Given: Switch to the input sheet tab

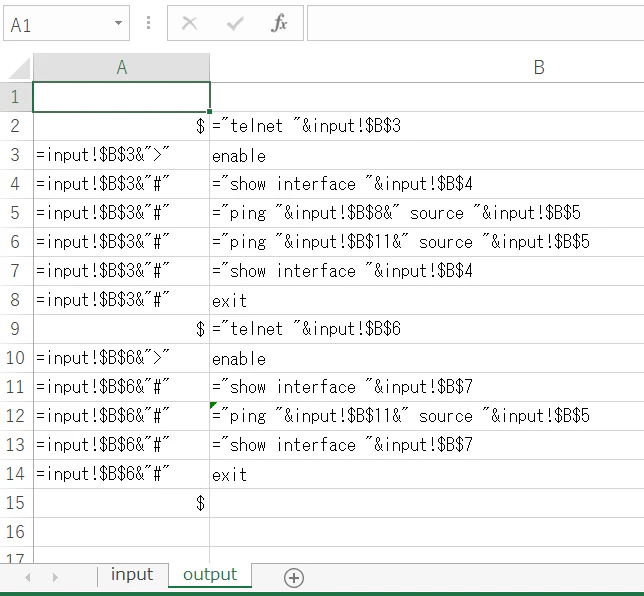Looking at the screenshot, I should [x=132, y=575].
